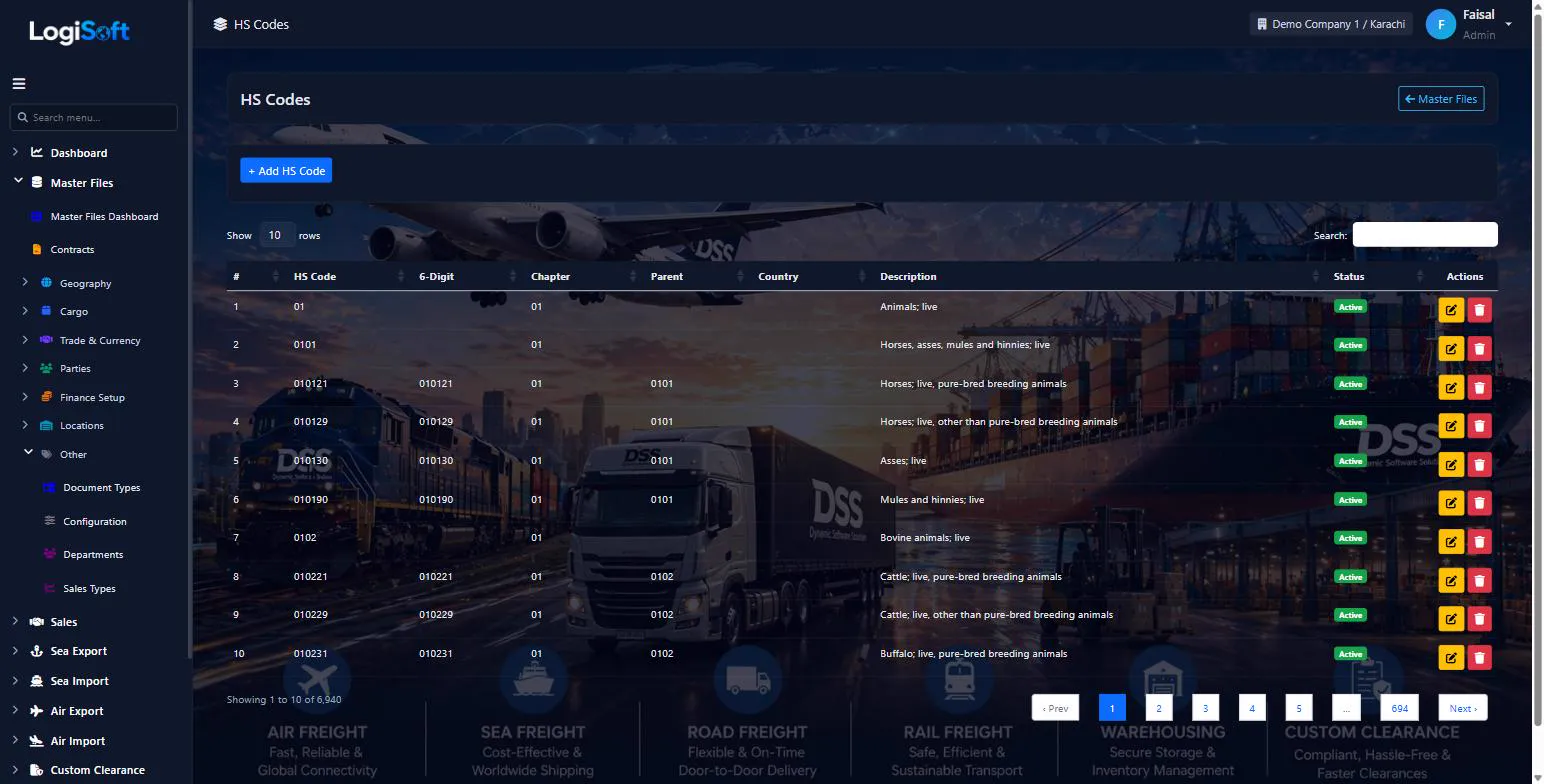Edit the Asses; live row
This screenshot has width=1544, height=784.
pos(1450,464)
